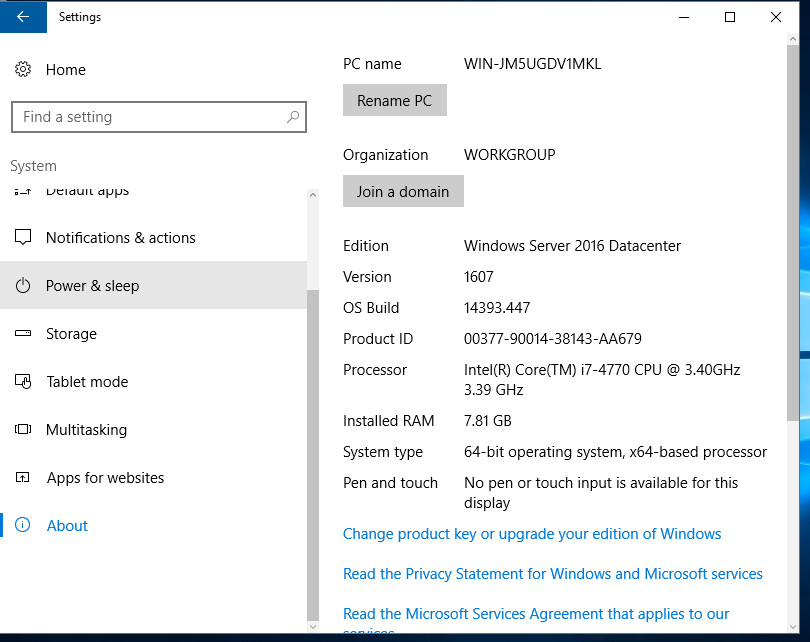This screenshot has width=810, height=642.
Task: Click the Storage drive icon
Action: click(x=23, y=334)
